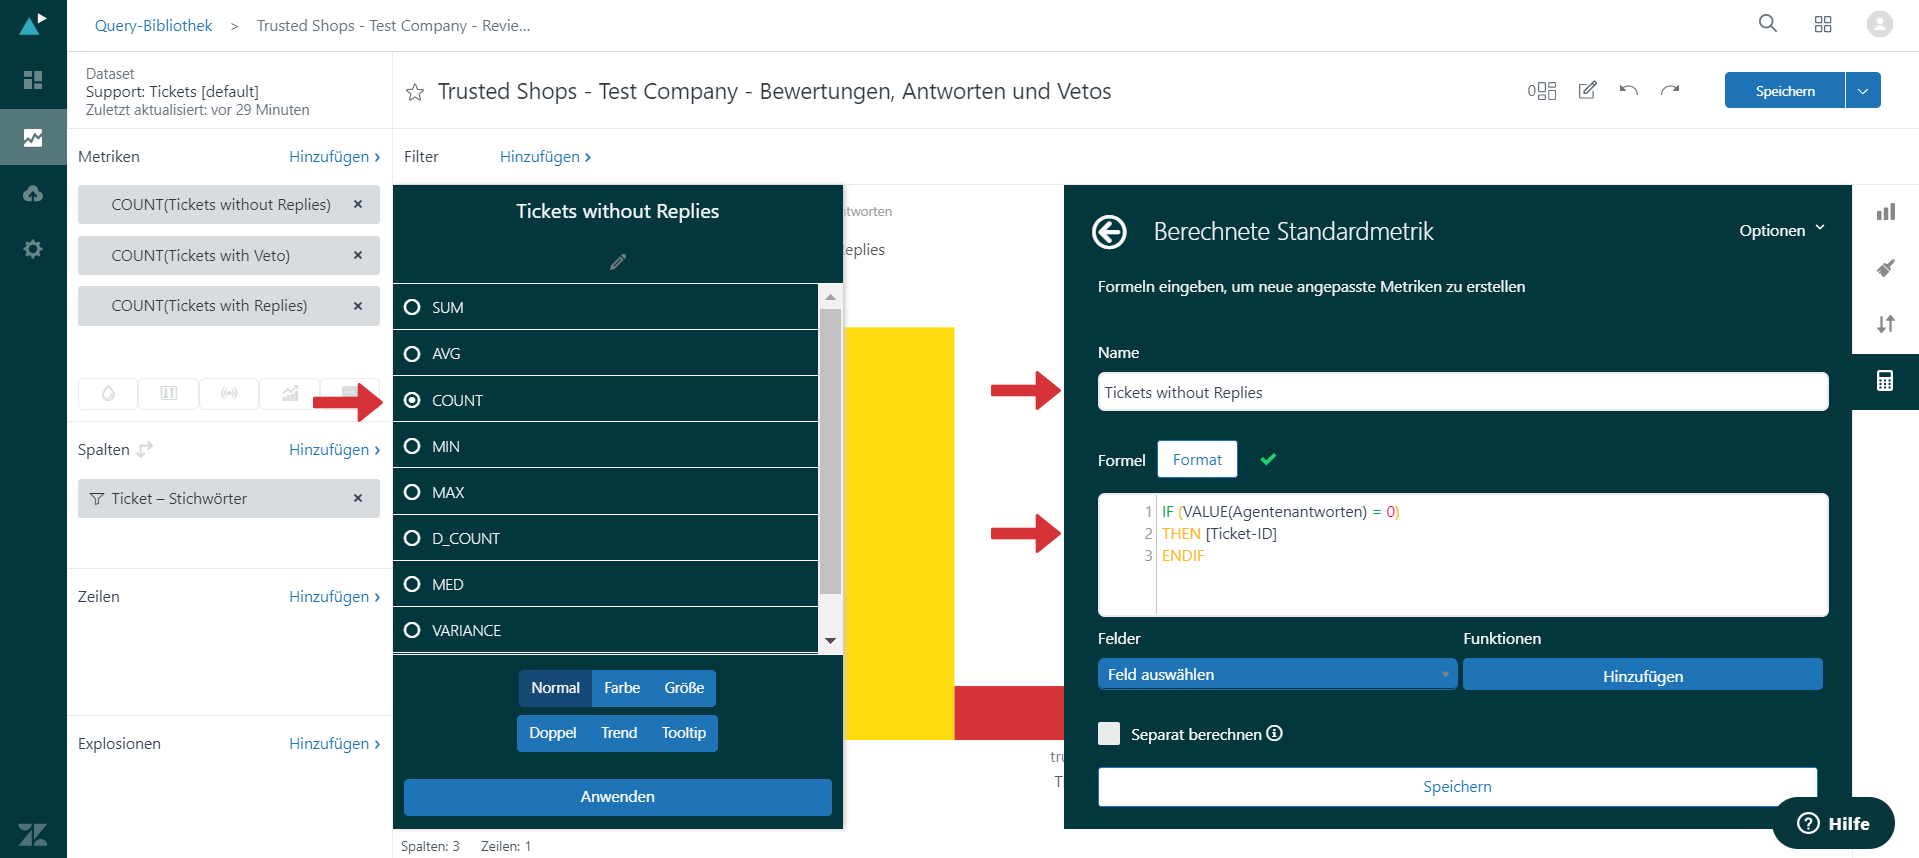This screenshot has width=1919, height=858.
Task: Click the search magnifier icon
Action: 1768,23
